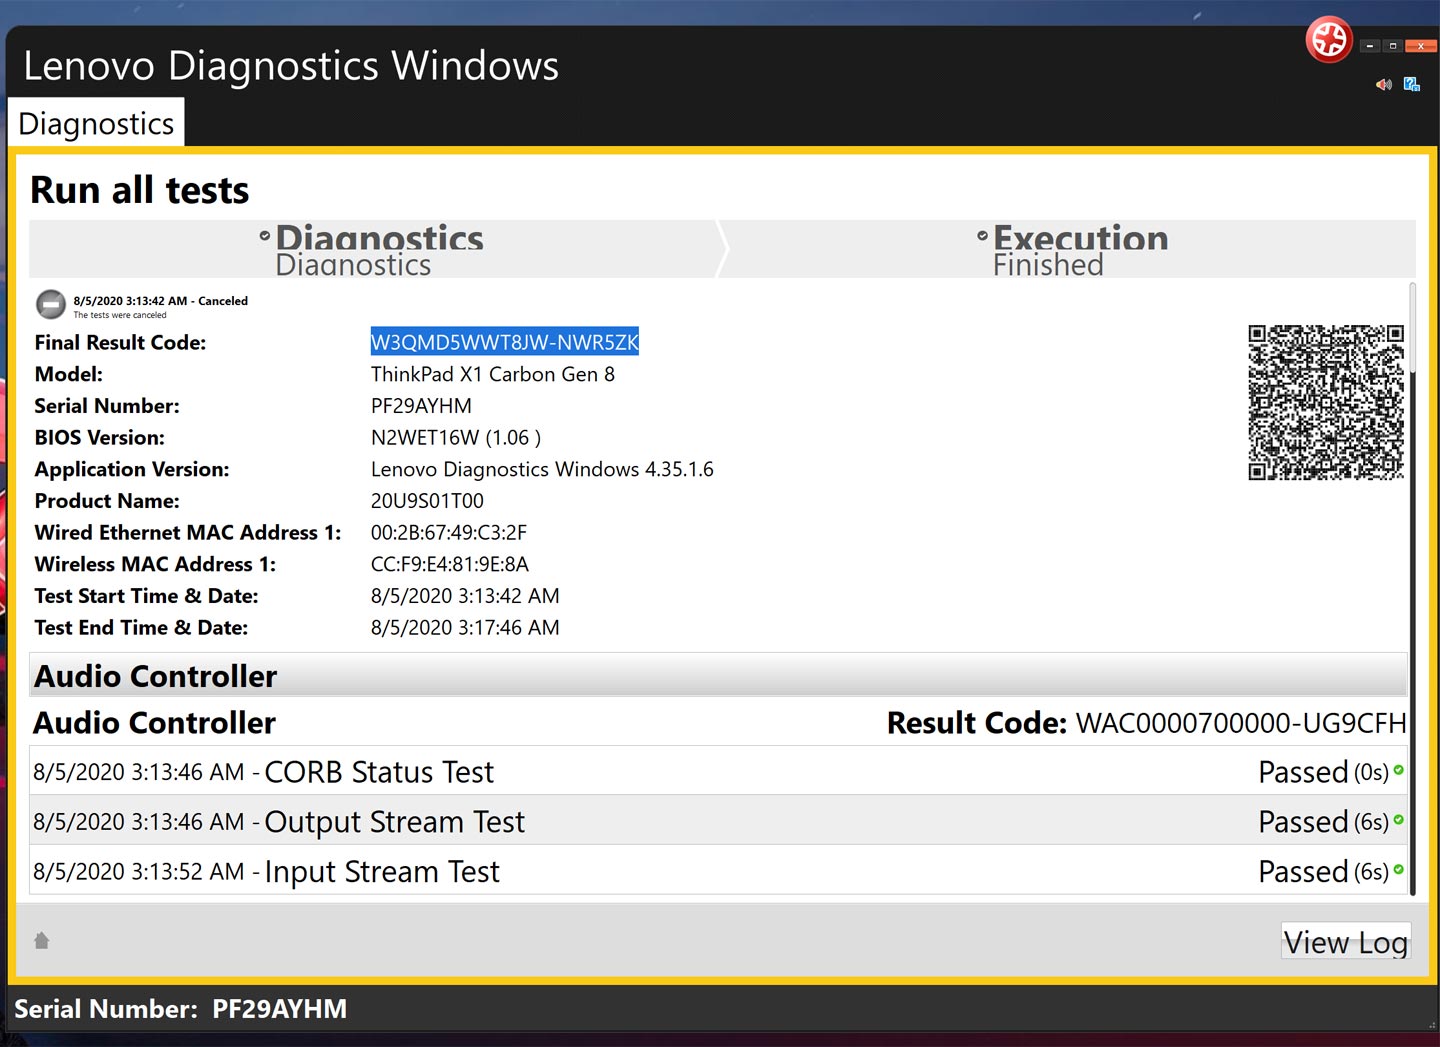The width and height of the screenshot is (1440, 1047).
Task: Collapse the Audio Controller section header
Action: click(x=718, y=676)
